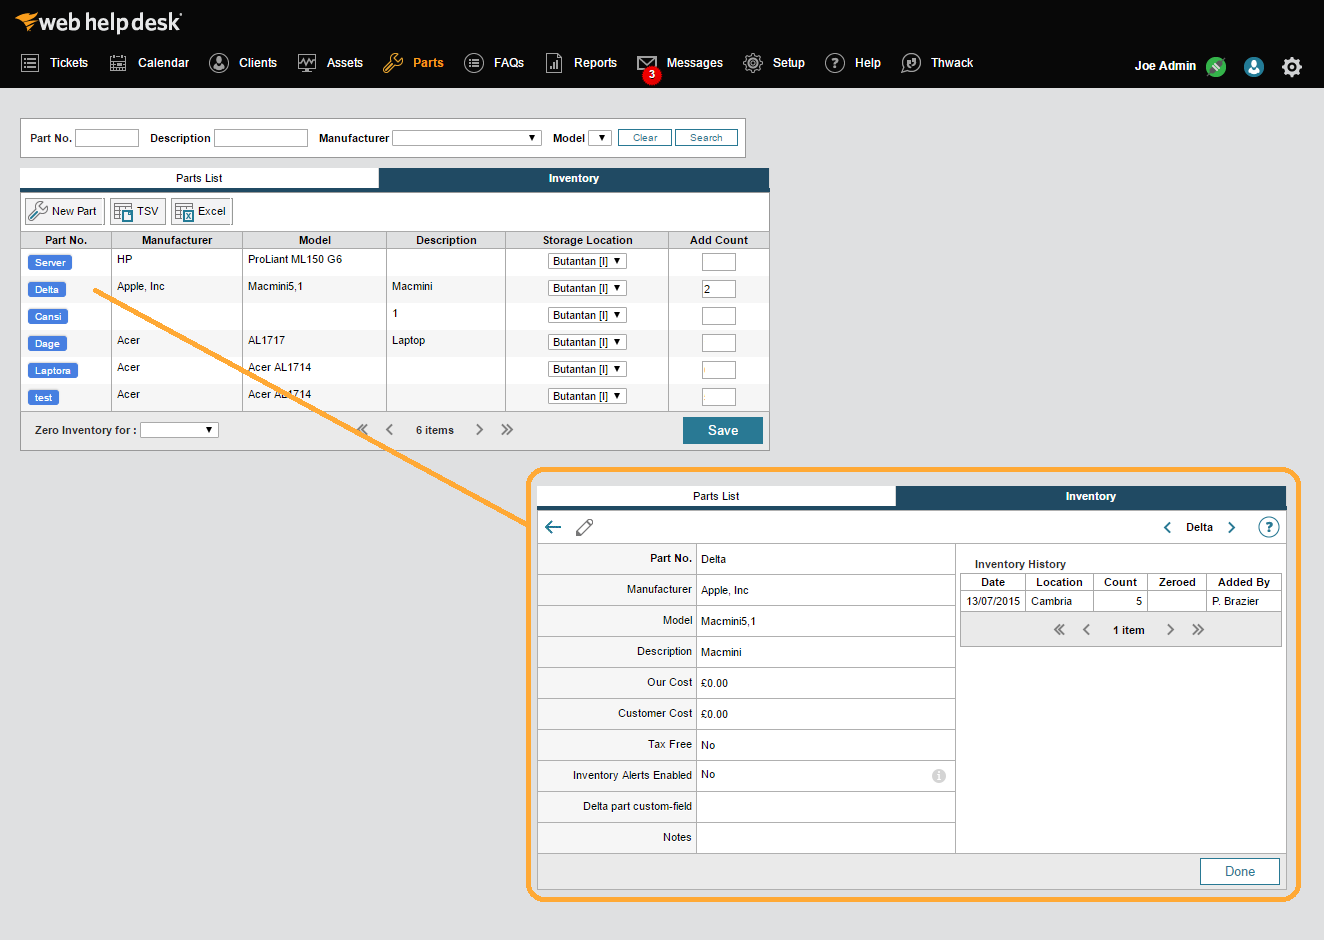The height and width of the screenshot is (940, 1324).
Task: Click the green status icon beside Joe Admin
Action: (x=1216, y=67)
